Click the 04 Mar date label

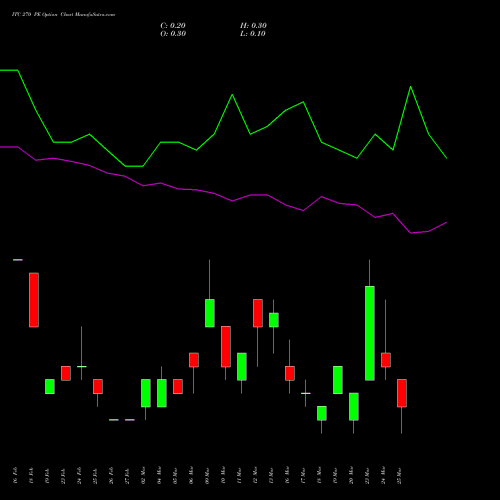[159, 475]
